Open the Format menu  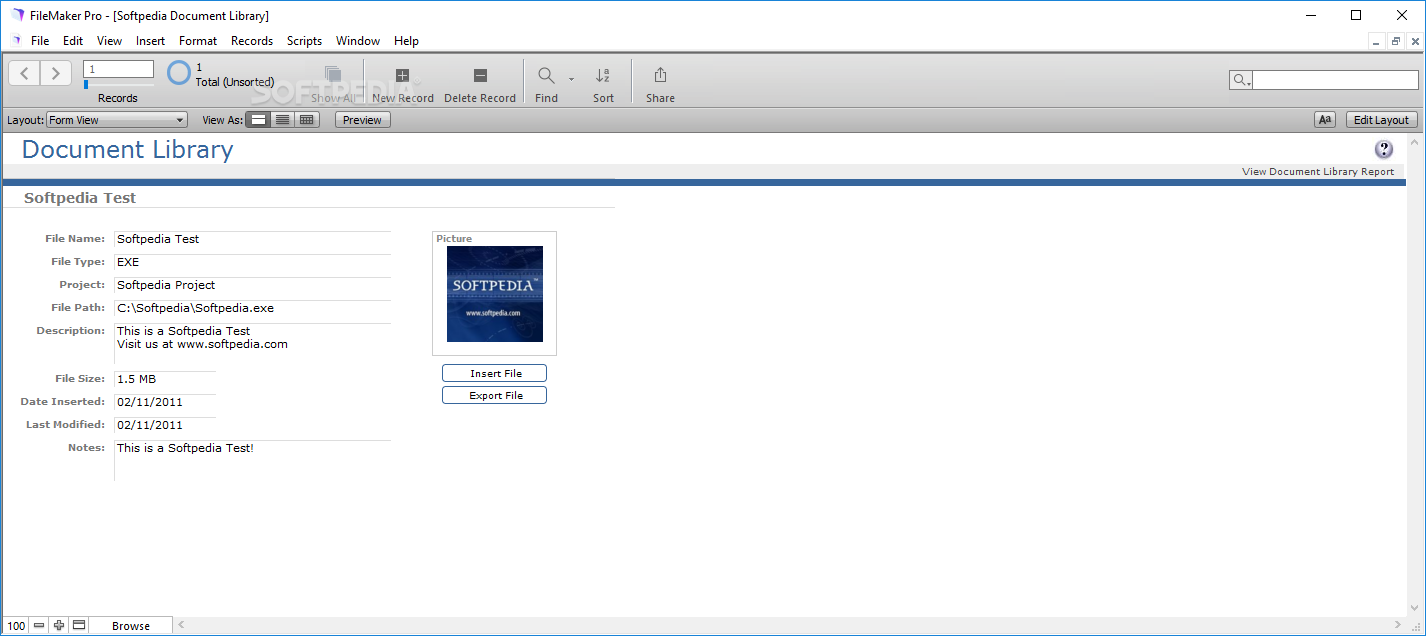click(198, 41)
